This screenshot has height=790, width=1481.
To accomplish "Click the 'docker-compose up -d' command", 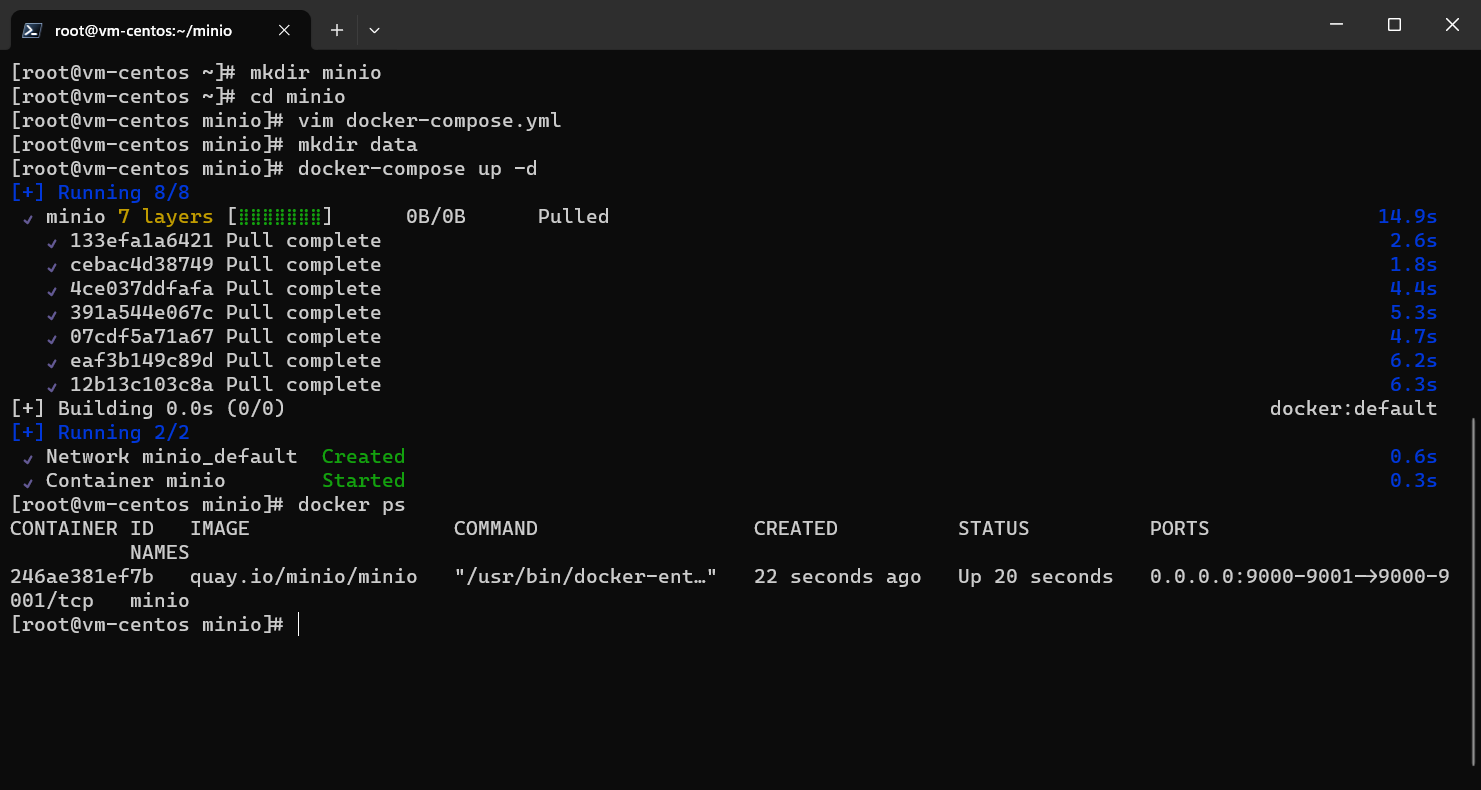I will [x=418, y=169].
